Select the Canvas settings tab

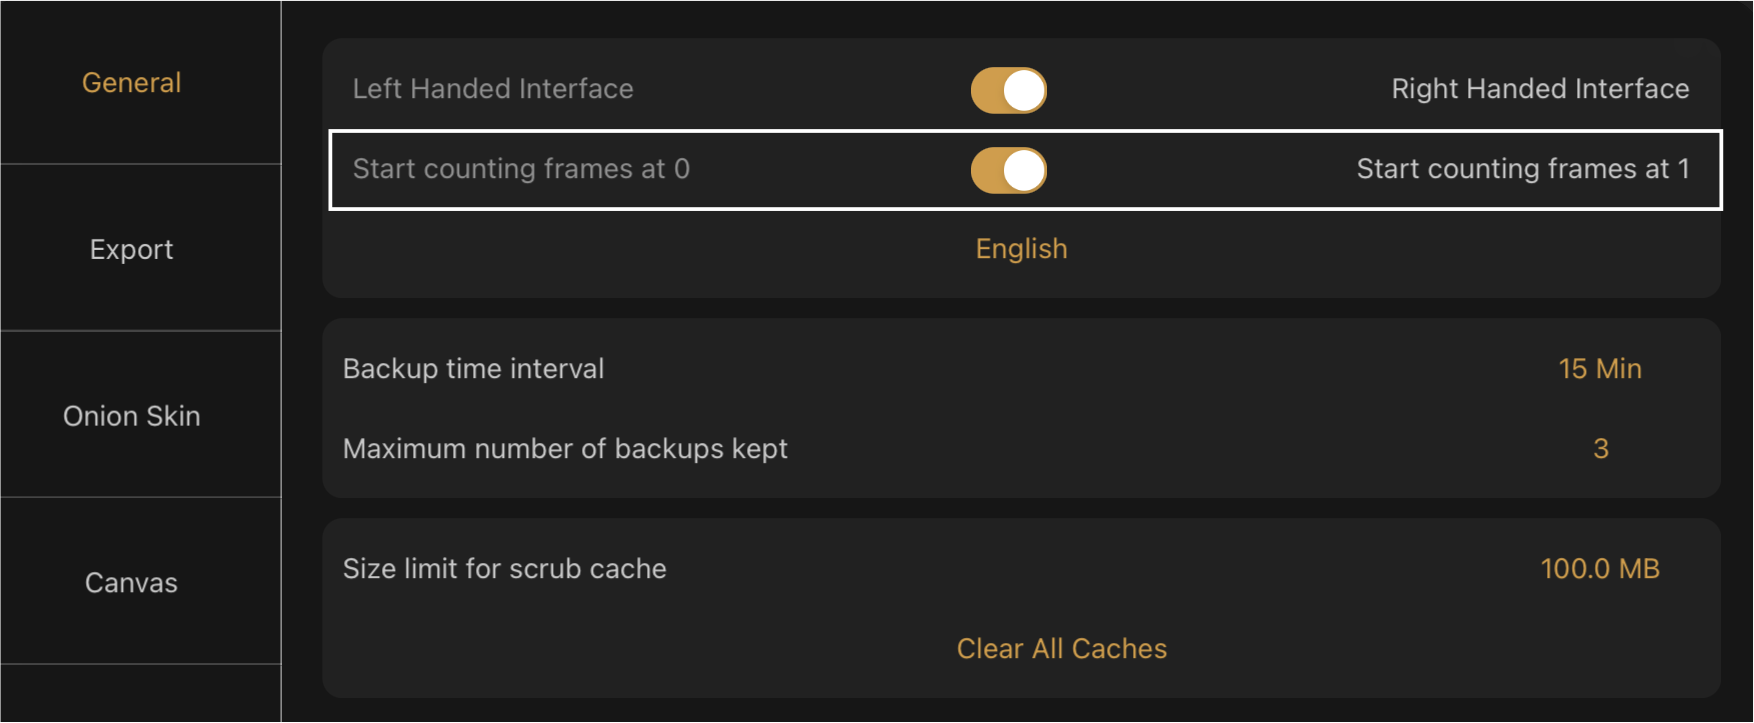[131, 582]
